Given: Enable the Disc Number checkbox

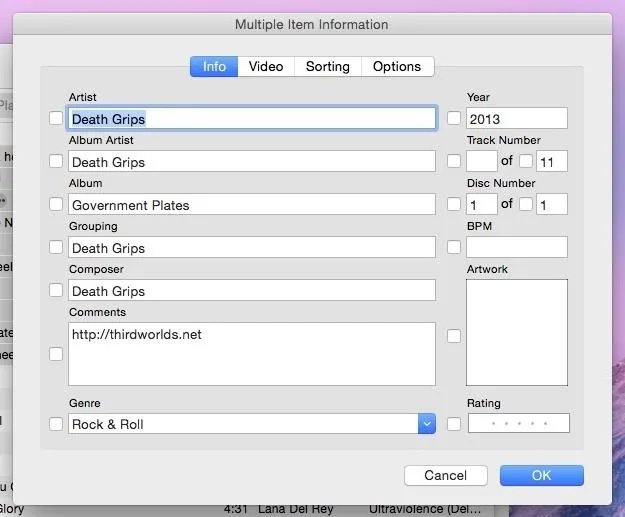Looking at the screenshot, I should (x=454, y=204).
